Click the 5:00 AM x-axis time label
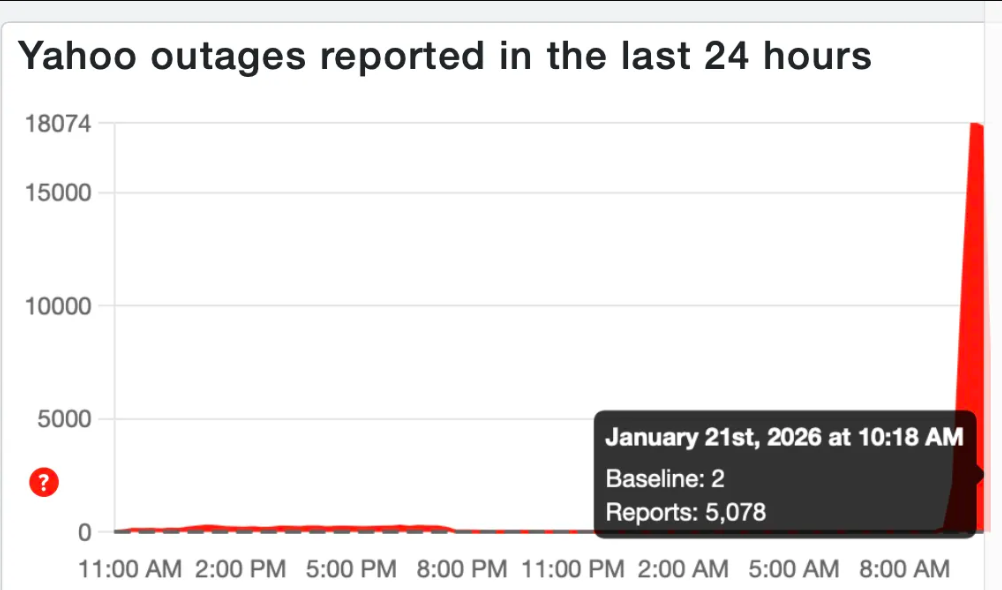Image resolution: width=1002 pixels, height=590 pixels. point(794,570)
